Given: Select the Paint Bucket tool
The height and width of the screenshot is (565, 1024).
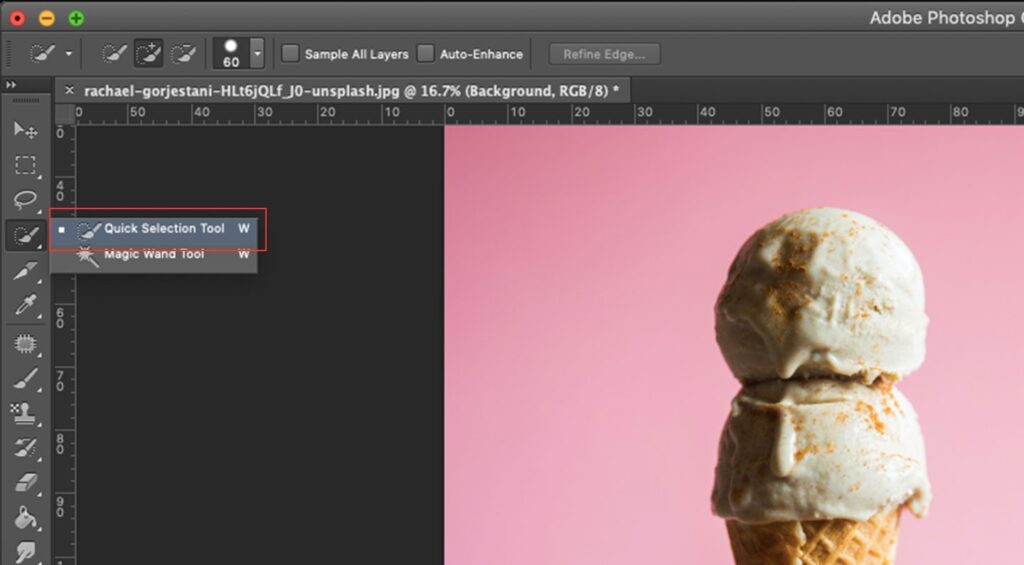Looking at the screenshot, I should (25, 517).
